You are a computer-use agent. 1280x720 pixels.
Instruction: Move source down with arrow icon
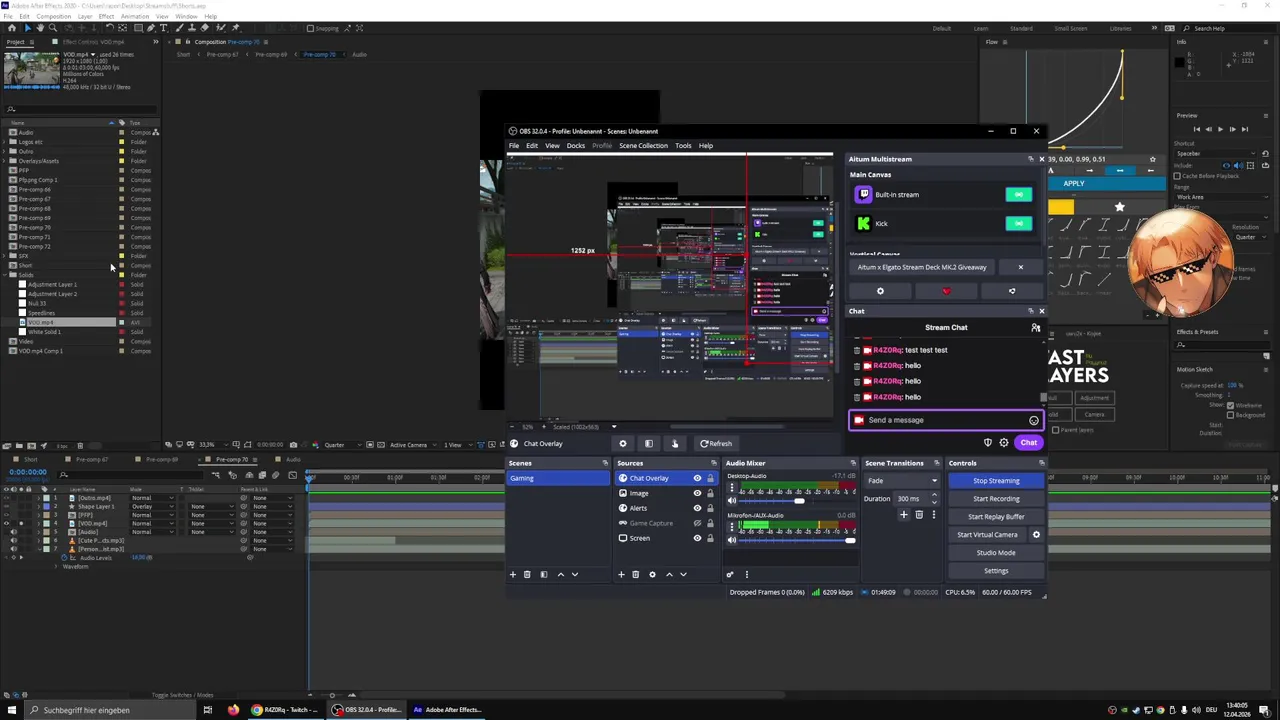683,574
